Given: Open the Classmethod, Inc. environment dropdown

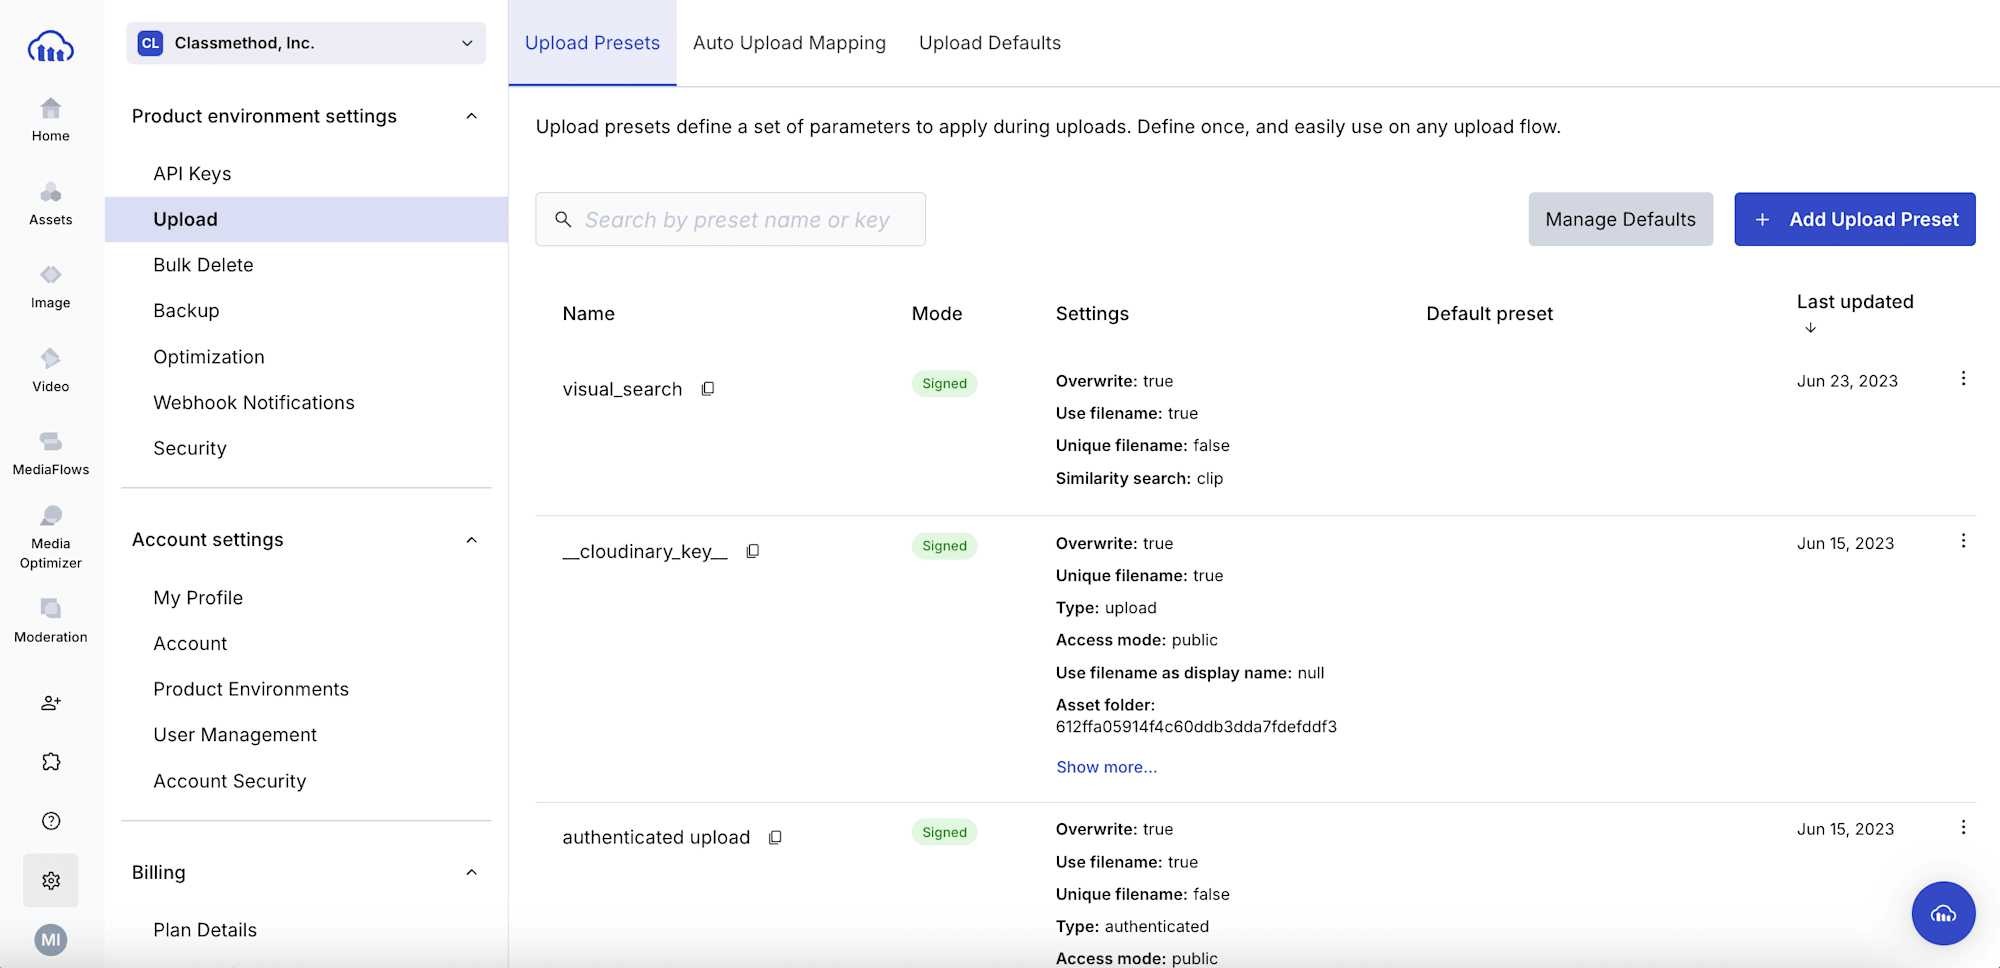Looking at the screenshot, I should coord(306,43).
